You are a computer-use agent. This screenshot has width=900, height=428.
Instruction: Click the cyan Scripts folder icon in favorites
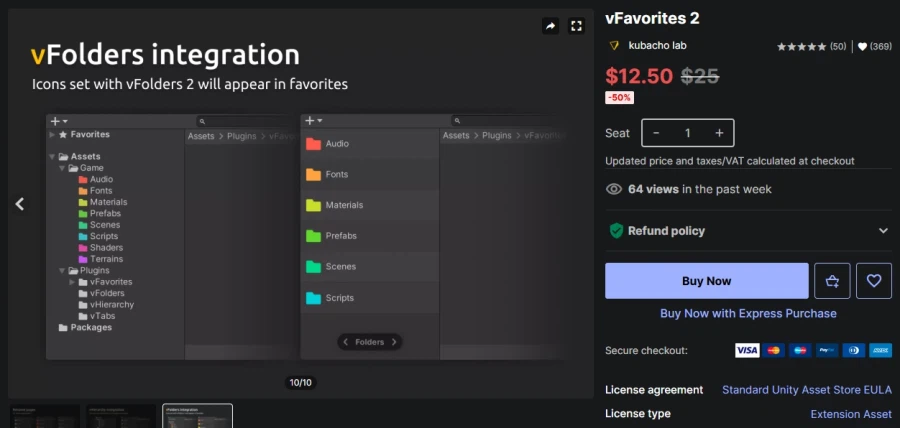coord(313,298)
